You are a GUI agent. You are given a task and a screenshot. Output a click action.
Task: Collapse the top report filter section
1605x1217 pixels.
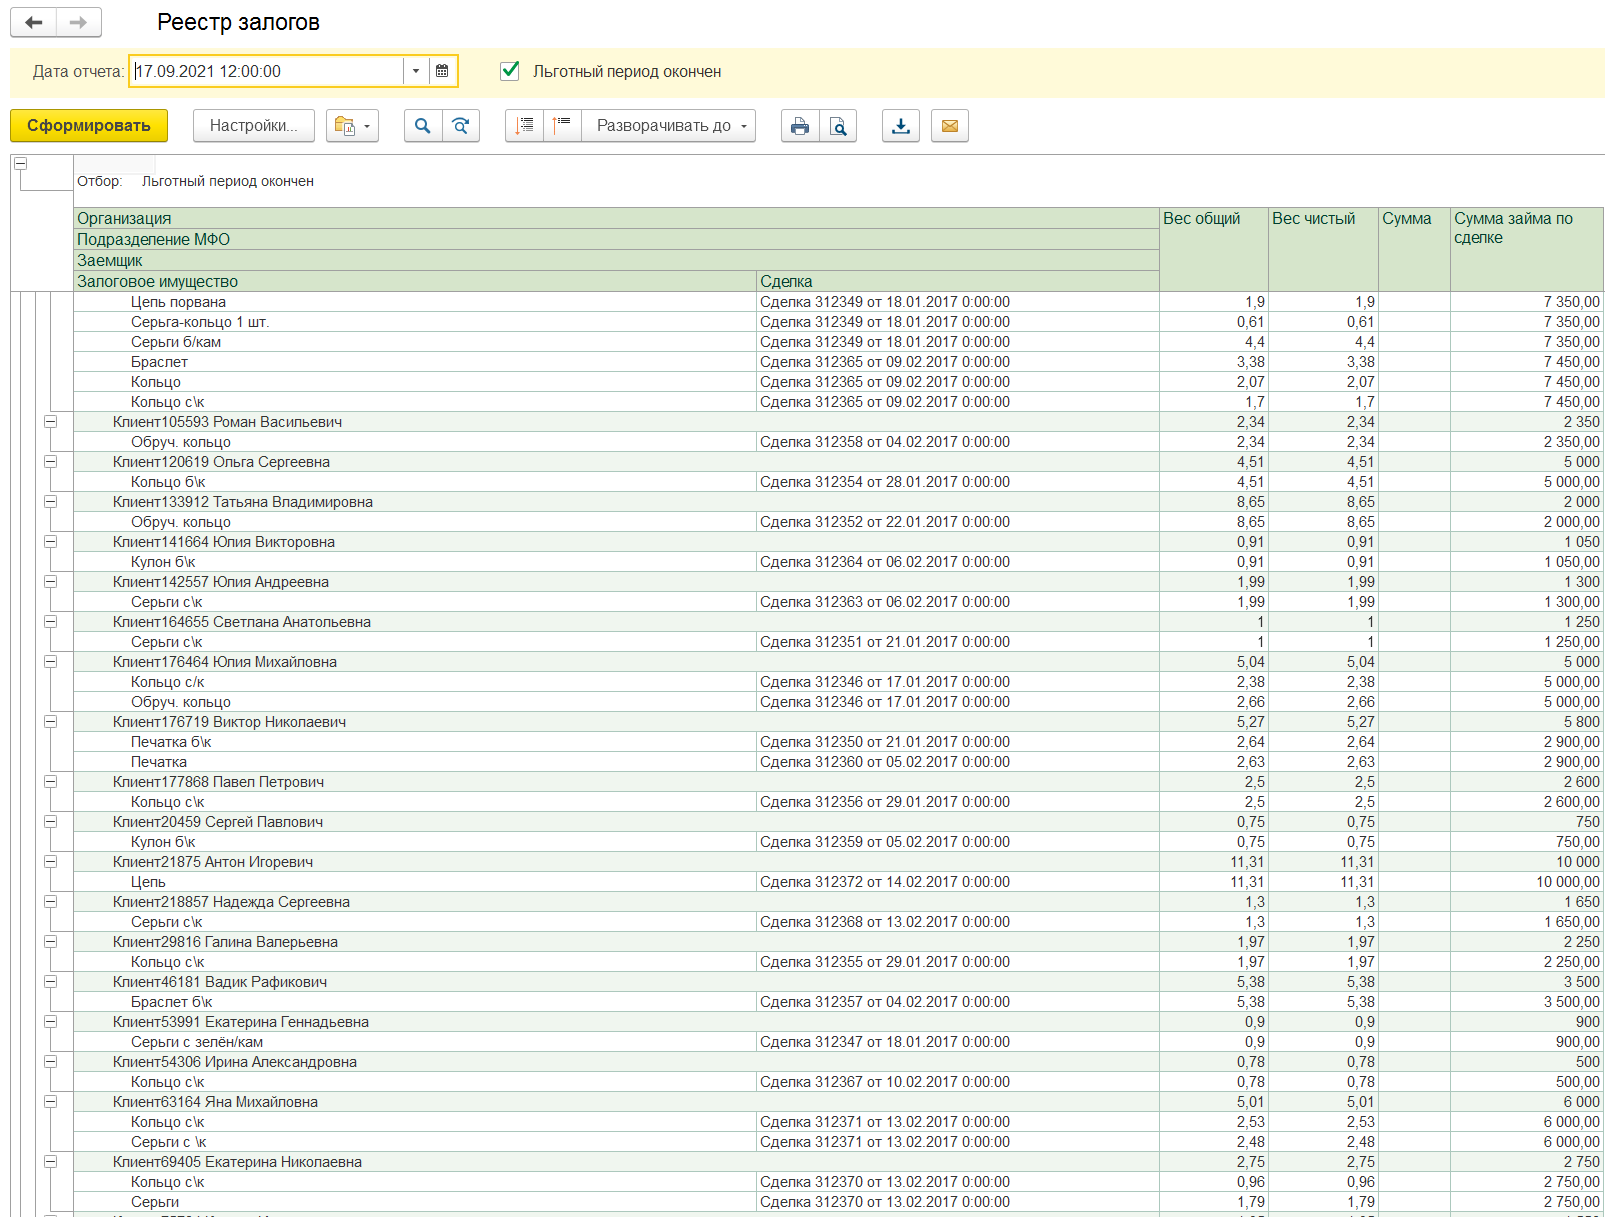tap(20, 164)
